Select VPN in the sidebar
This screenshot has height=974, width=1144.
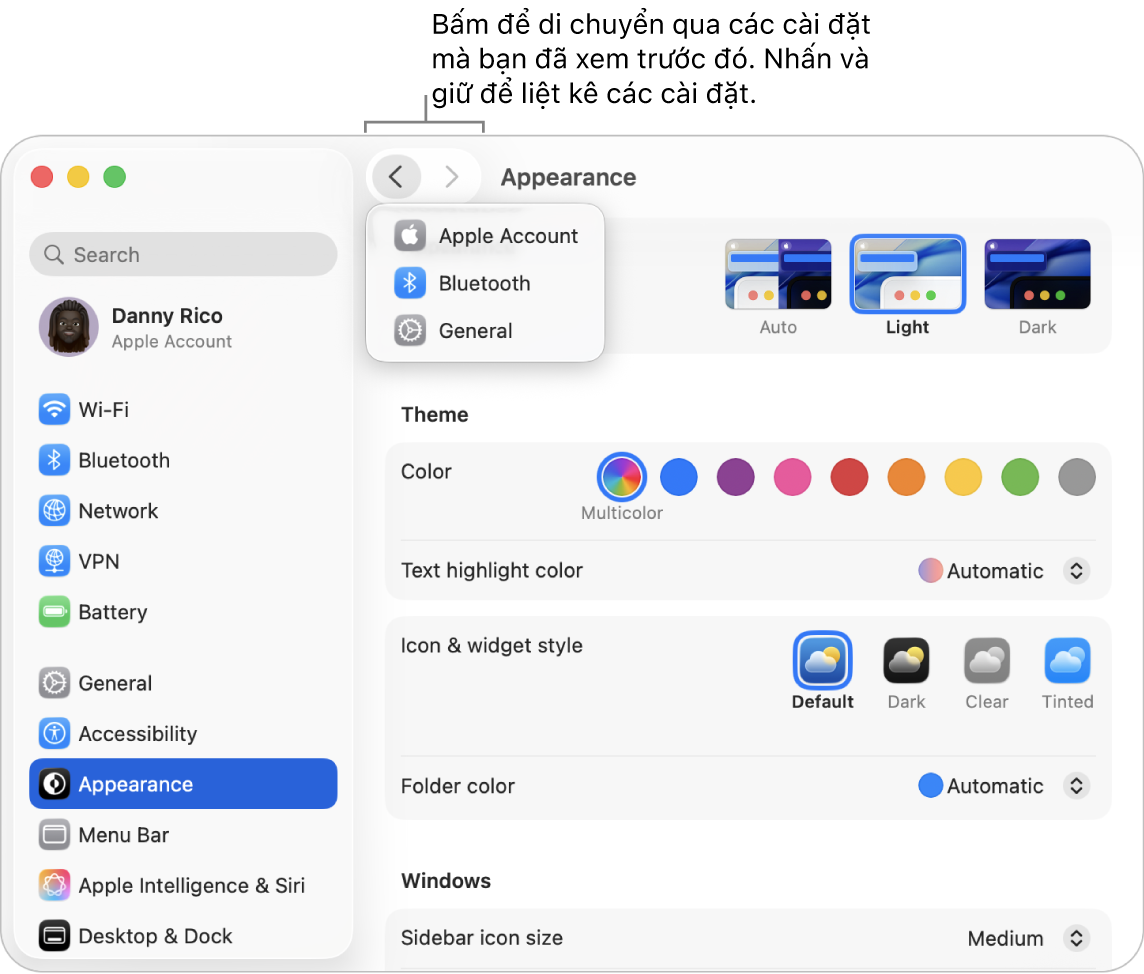click(98, 562)
